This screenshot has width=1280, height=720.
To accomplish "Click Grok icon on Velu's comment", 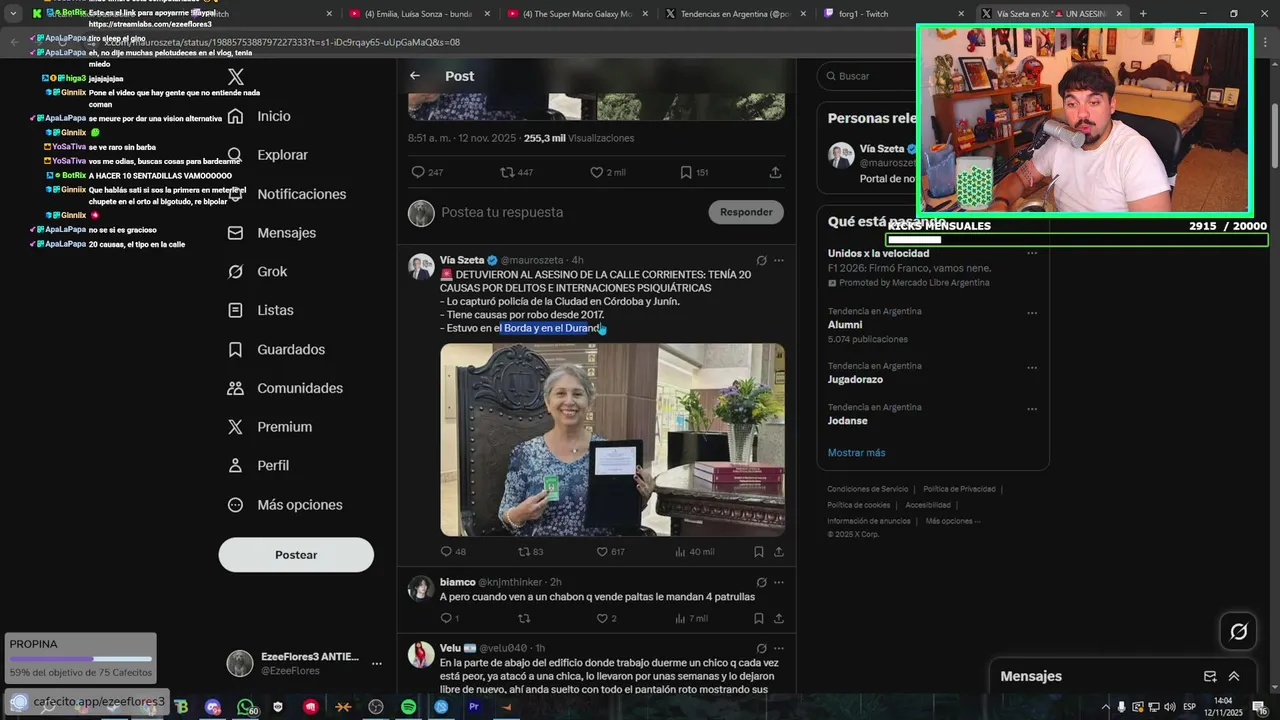I will 761,648.
